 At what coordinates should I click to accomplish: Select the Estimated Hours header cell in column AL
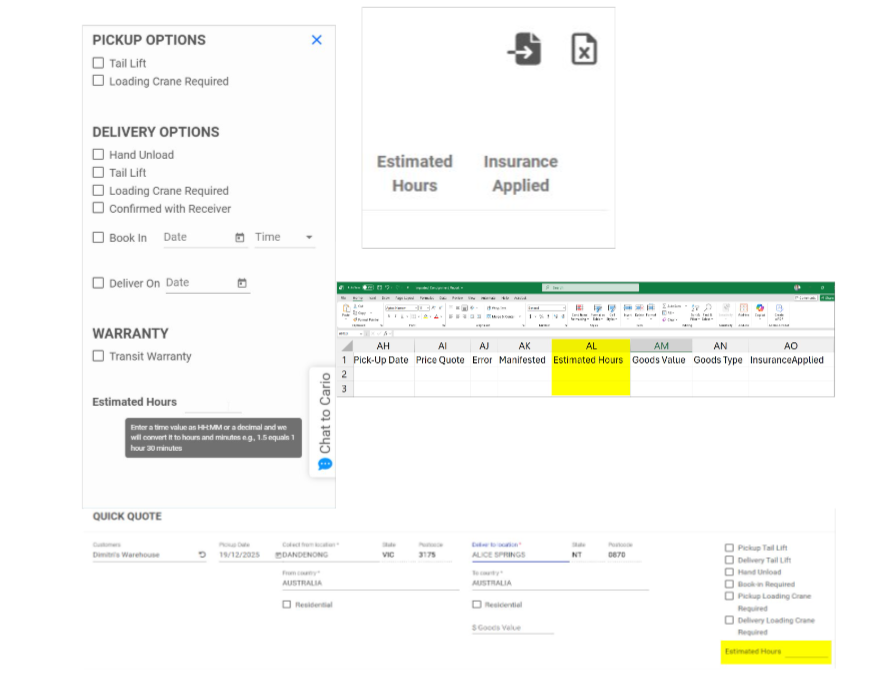pos(590,360)
